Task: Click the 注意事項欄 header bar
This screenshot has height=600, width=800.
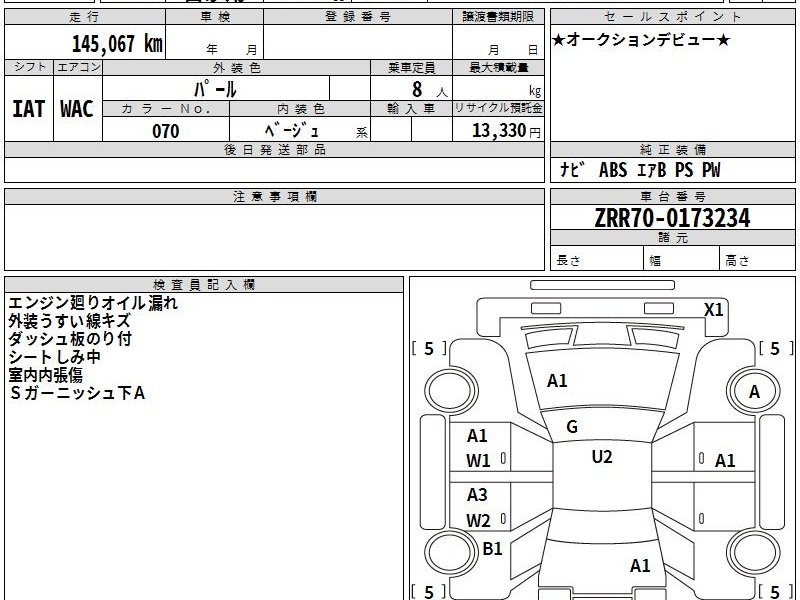Action: [274, 196]
